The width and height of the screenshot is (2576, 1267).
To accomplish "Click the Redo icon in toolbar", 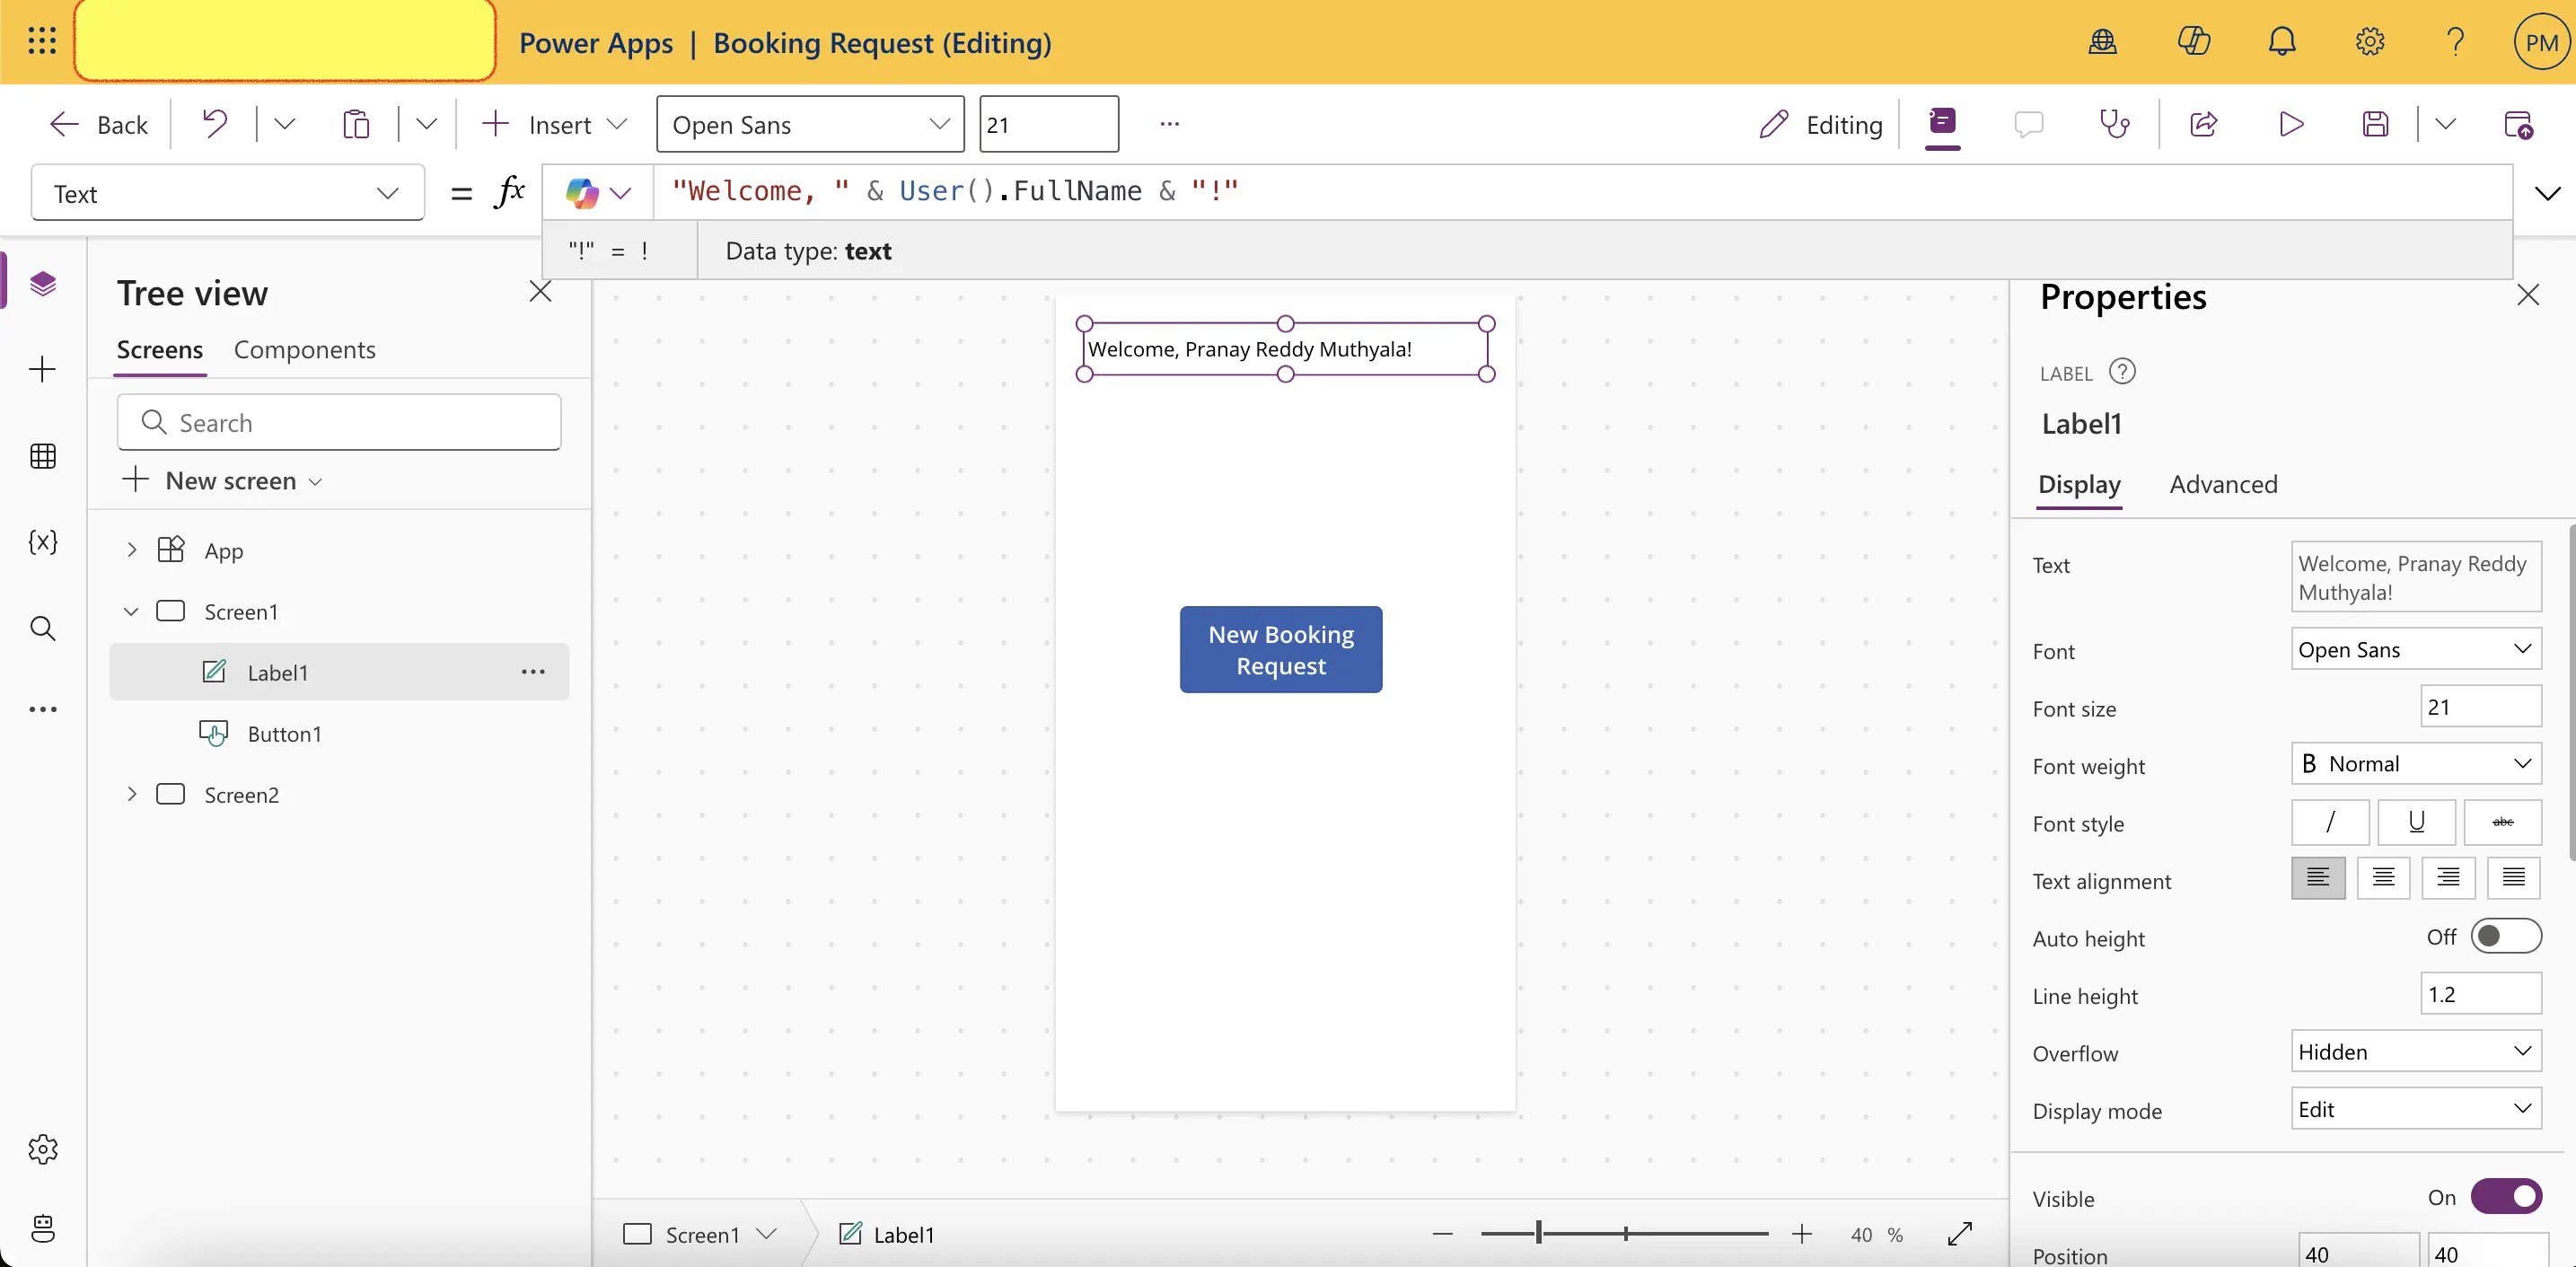I will [x=283, y=123].
